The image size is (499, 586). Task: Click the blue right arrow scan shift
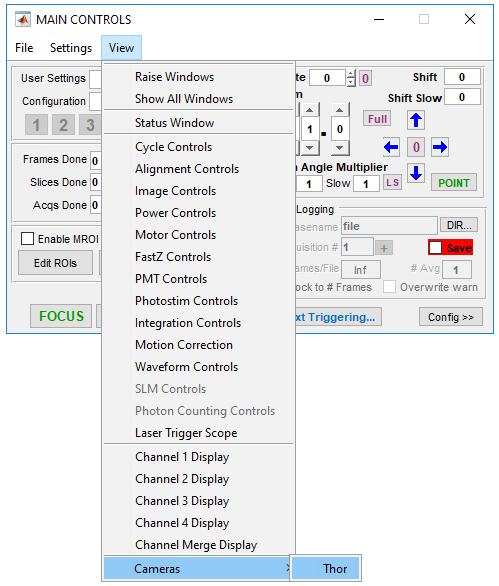click(440, 147)
